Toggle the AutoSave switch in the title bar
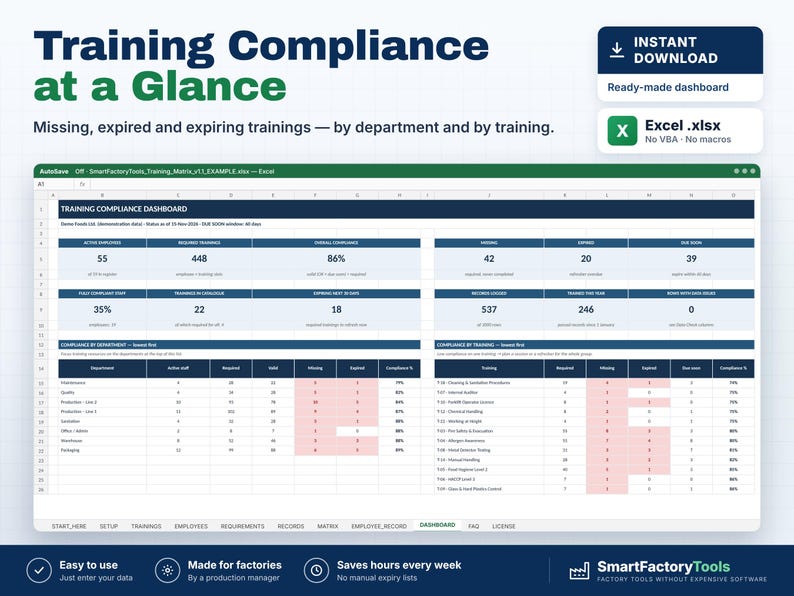This screenshot has height=596, width=794. click(x=80, y=172)
